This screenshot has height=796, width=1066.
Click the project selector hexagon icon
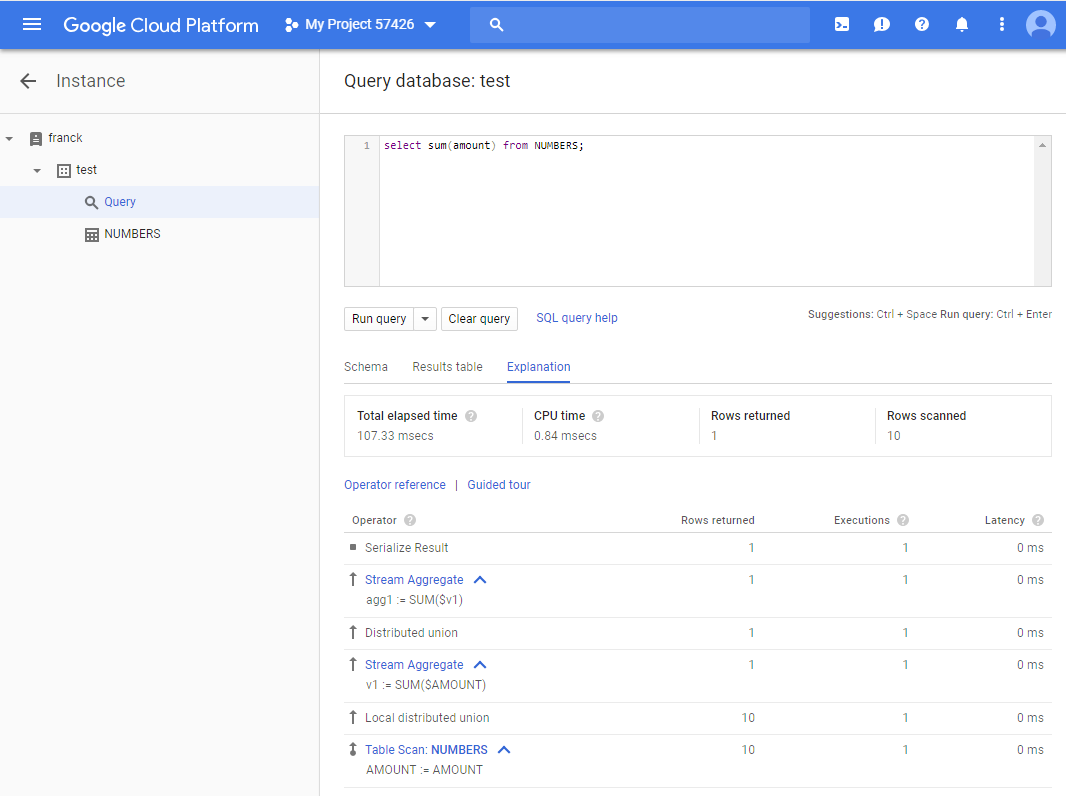tap(292, 25)
